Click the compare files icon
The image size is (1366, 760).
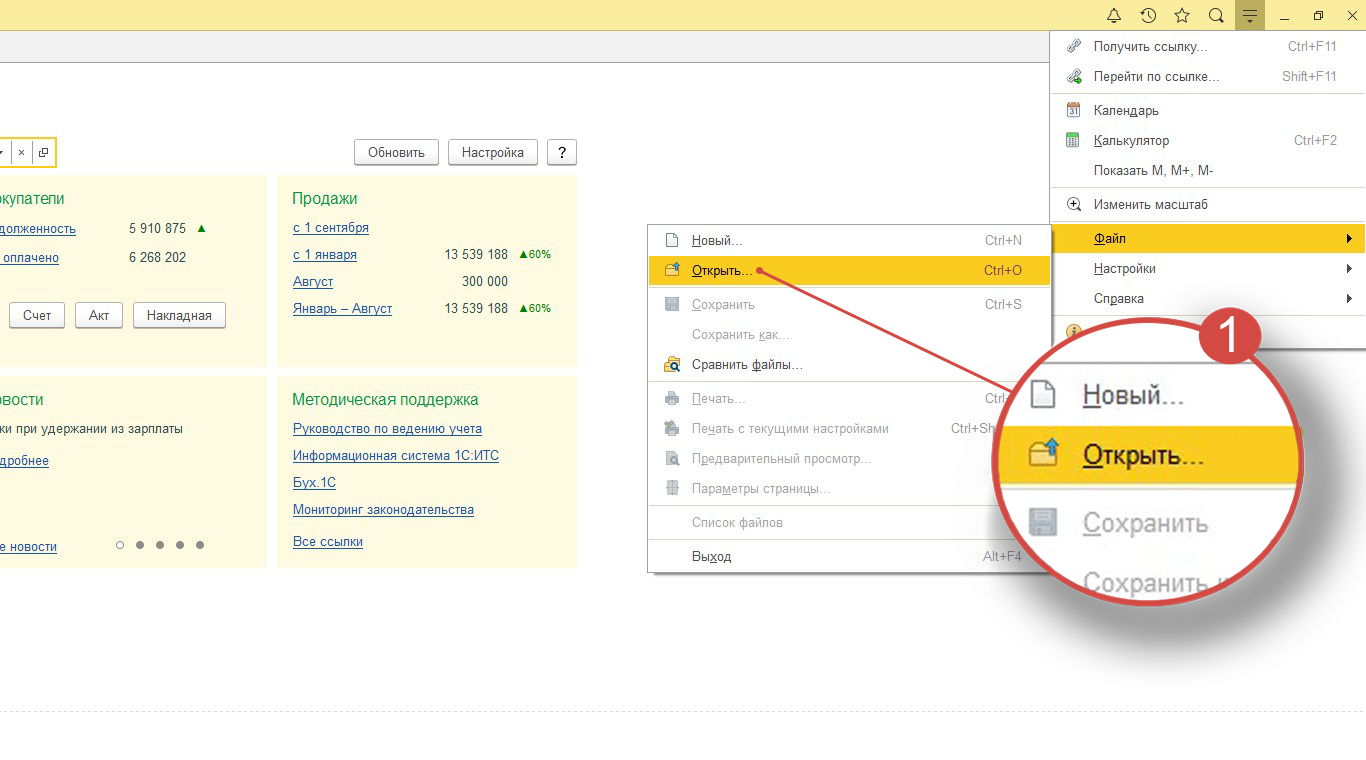672,365
